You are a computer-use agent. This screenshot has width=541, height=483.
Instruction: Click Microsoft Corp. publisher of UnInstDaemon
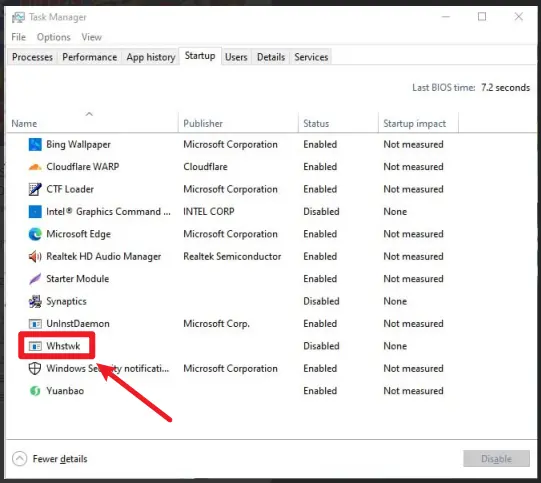216,324
